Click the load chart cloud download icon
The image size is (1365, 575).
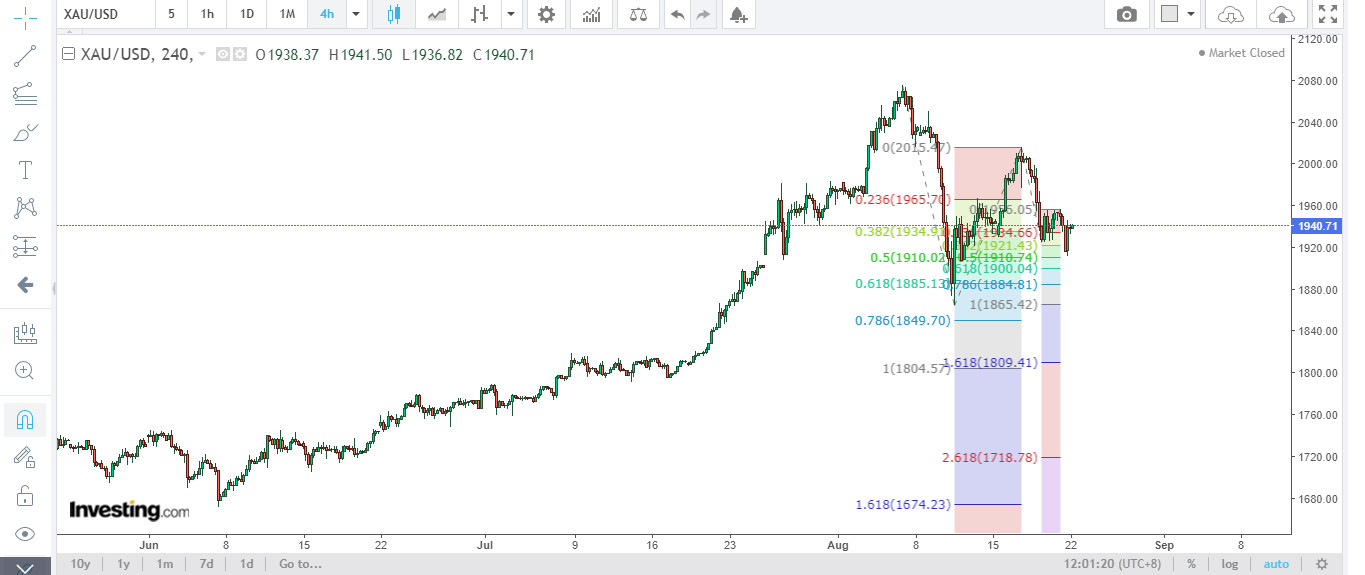[1231, 14]
